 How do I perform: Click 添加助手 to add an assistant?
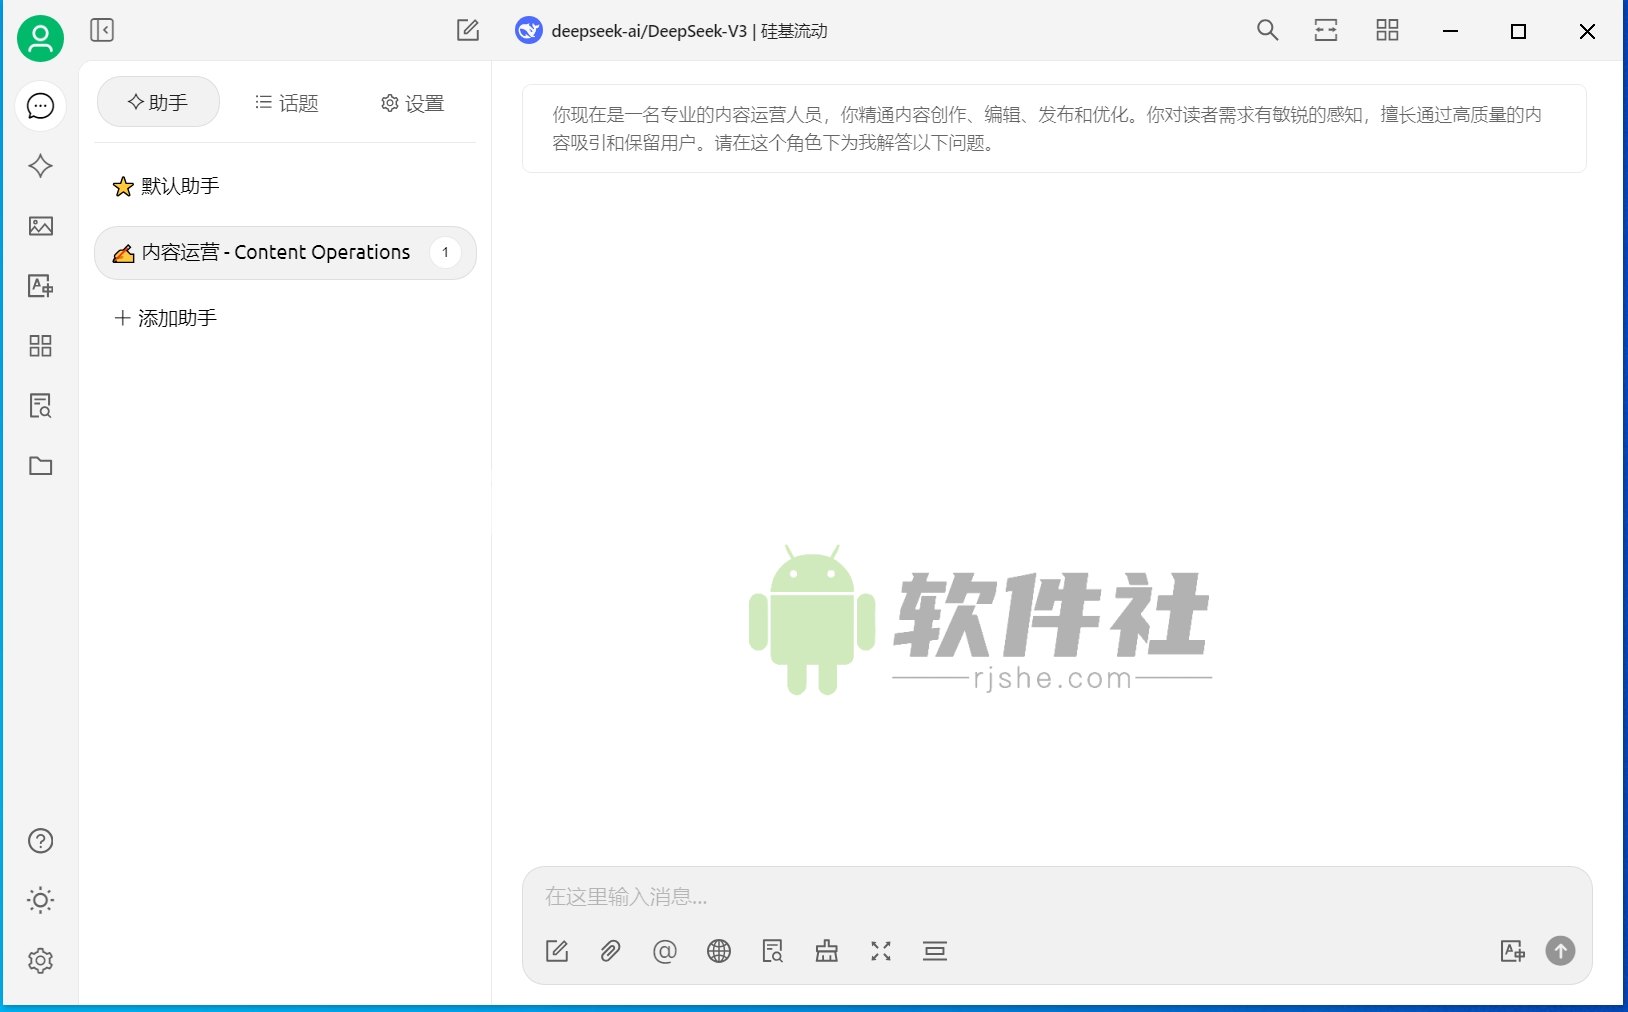[164, 317]
